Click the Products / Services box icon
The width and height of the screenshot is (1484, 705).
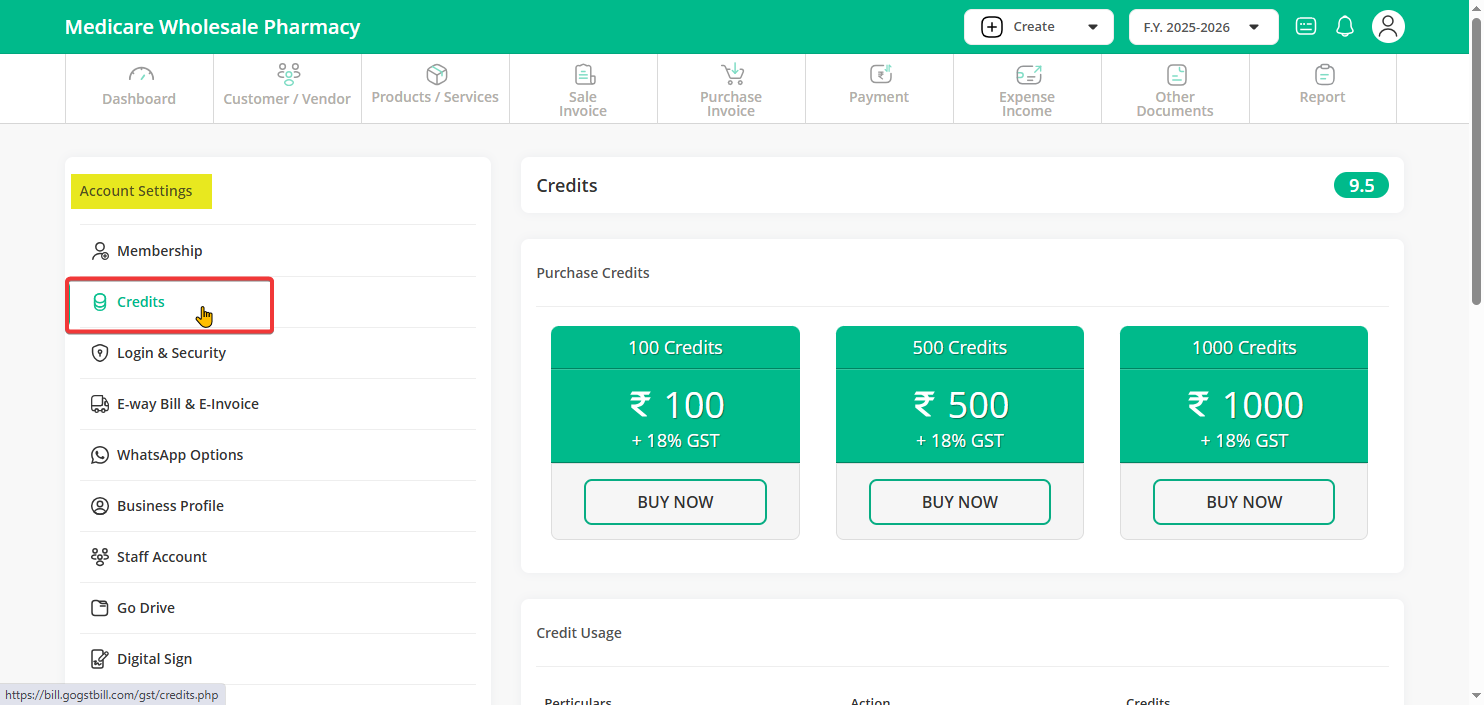[436, 75]
